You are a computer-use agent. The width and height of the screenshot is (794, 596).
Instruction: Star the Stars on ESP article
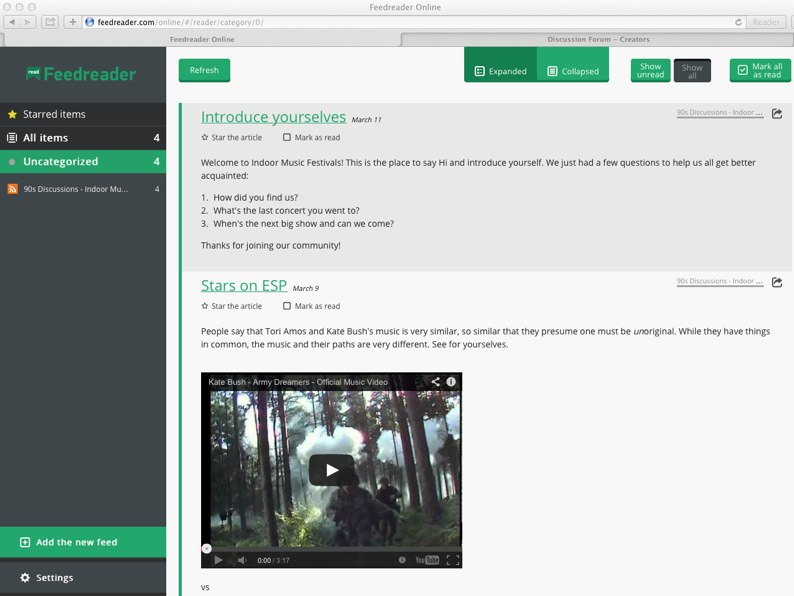pyautogui.click(x=205, y=306)
